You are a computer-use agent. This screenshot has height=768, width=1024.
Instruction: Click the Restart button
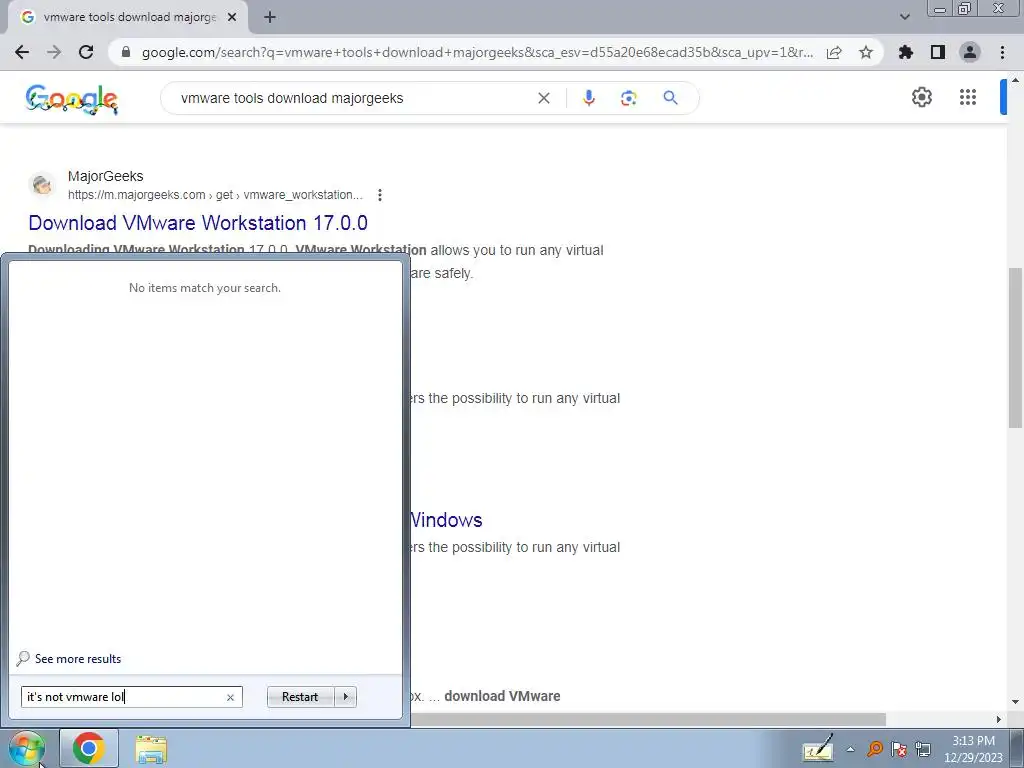coord(300,697)
